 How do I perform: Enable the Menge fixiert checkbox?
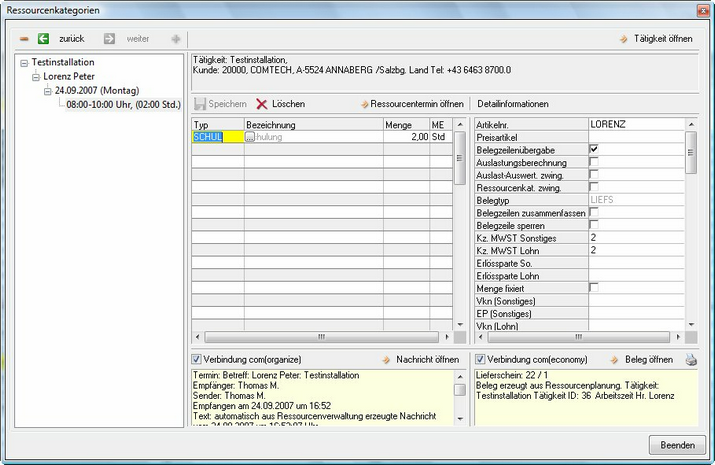click(594, 288)
